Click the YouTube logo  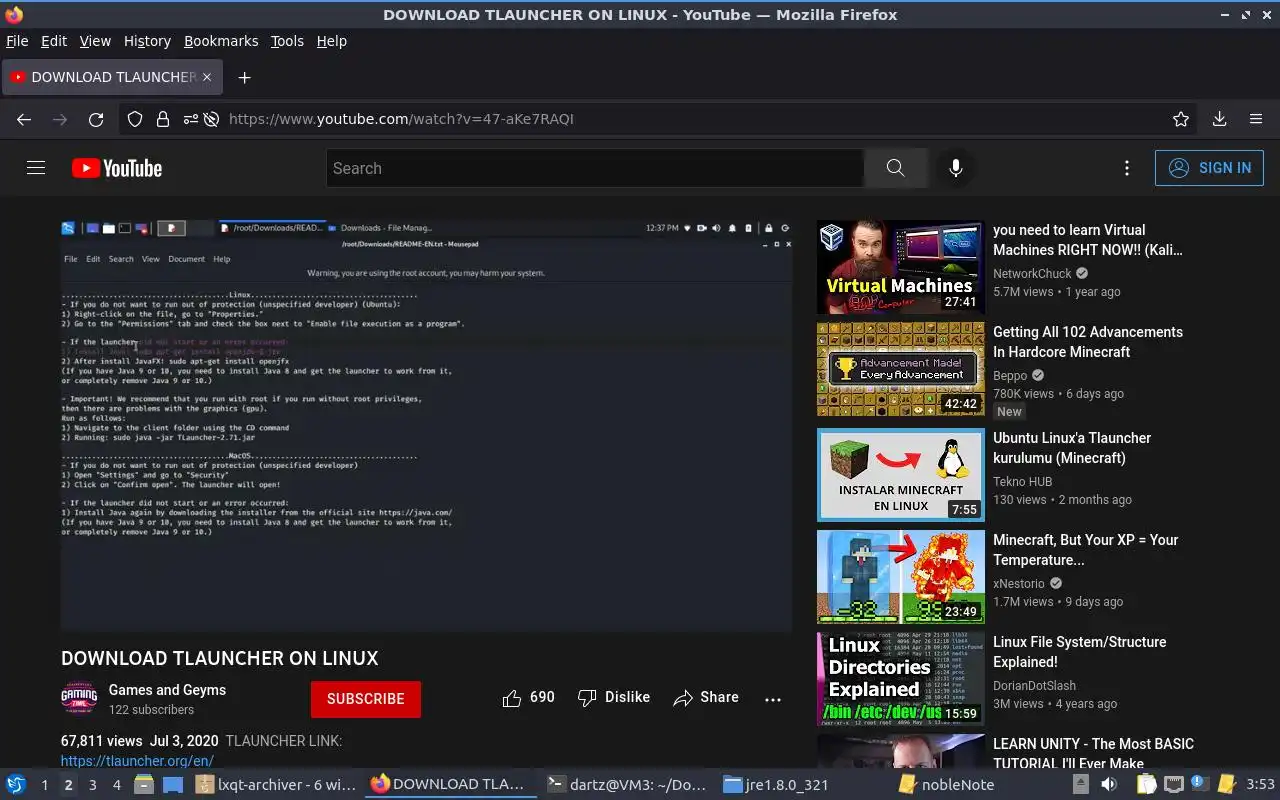(x=117, y=168)
